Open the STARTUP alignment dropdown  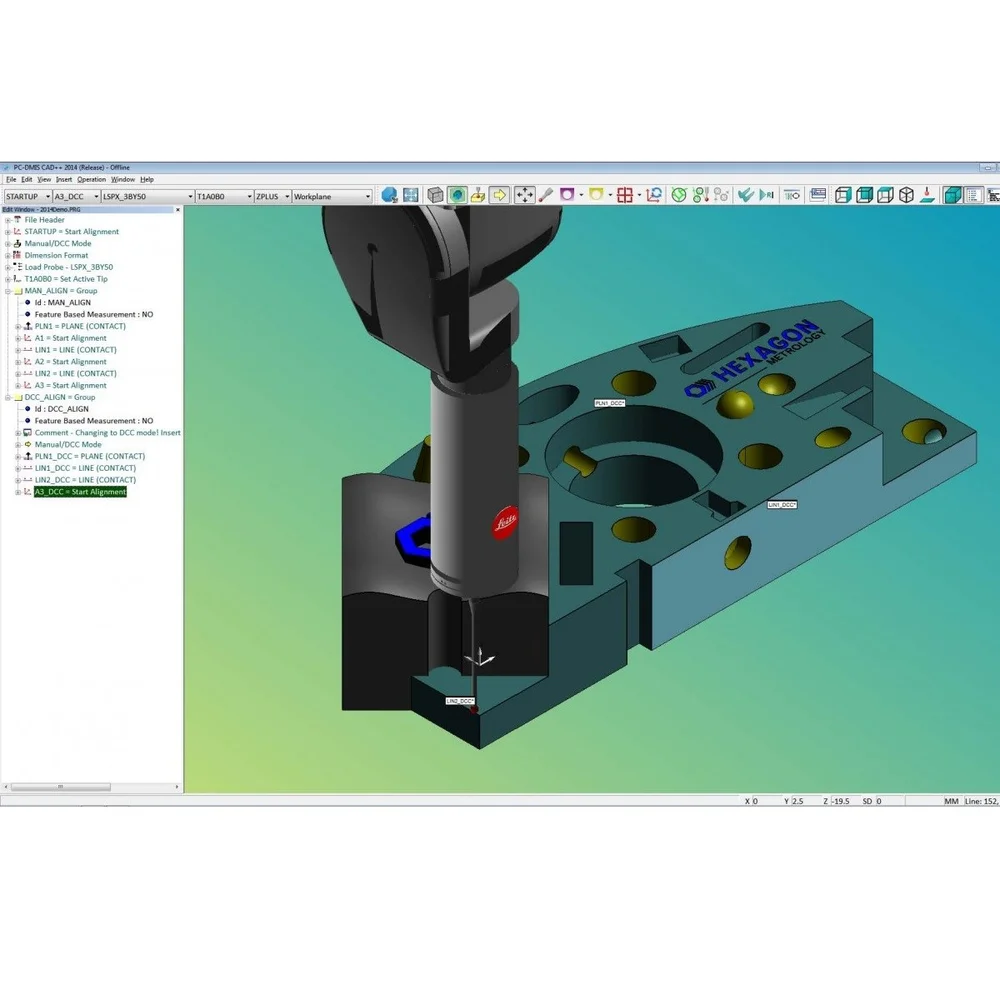(47, 196)
